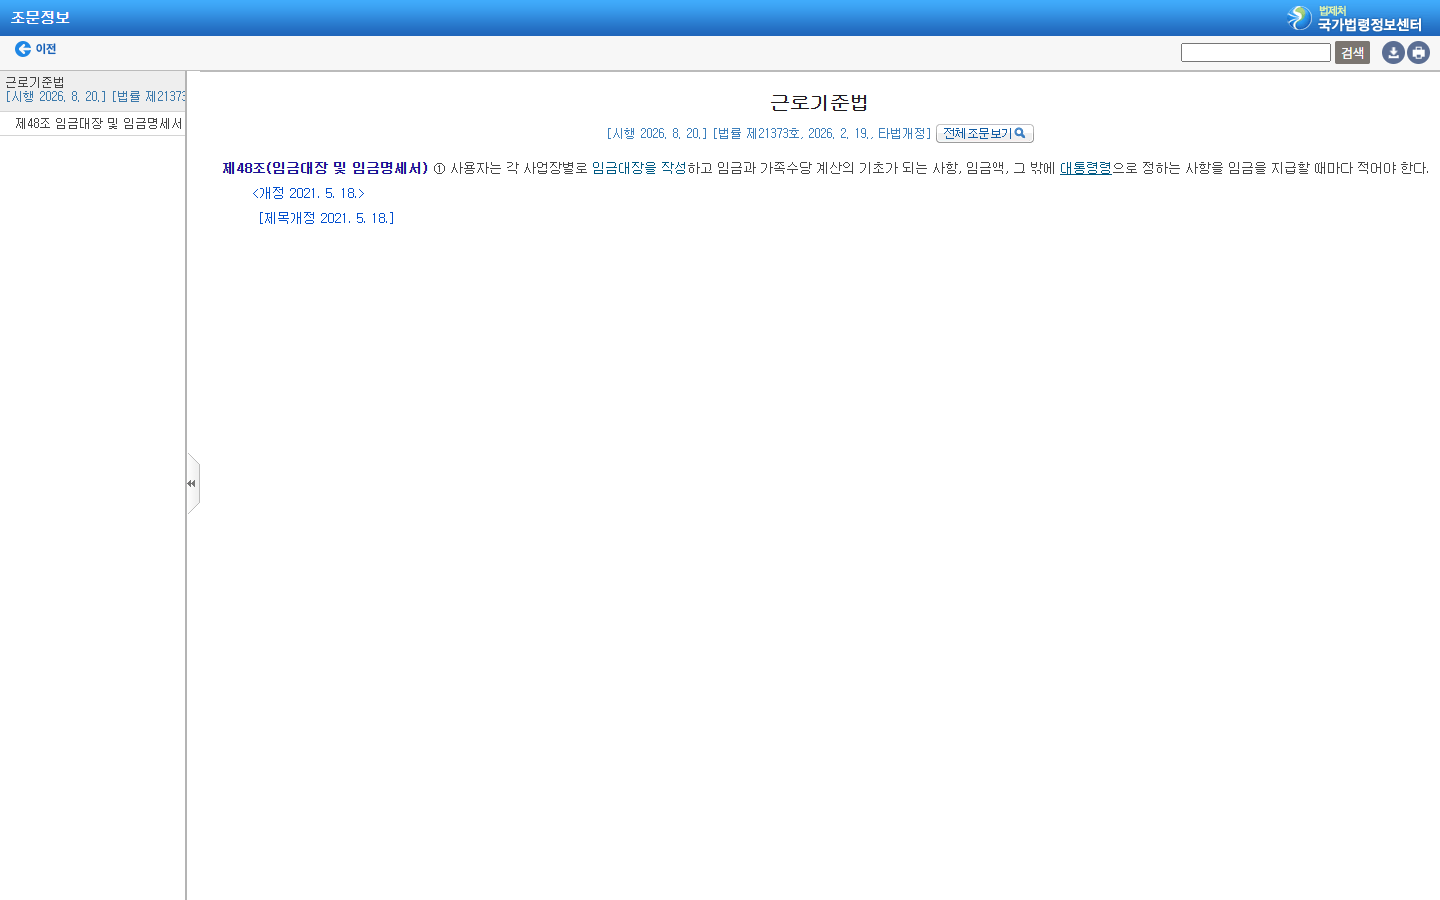This screenshot has height=900, width=1440.
Task: Open the 대통령령 link
Action: (1086, 168)
